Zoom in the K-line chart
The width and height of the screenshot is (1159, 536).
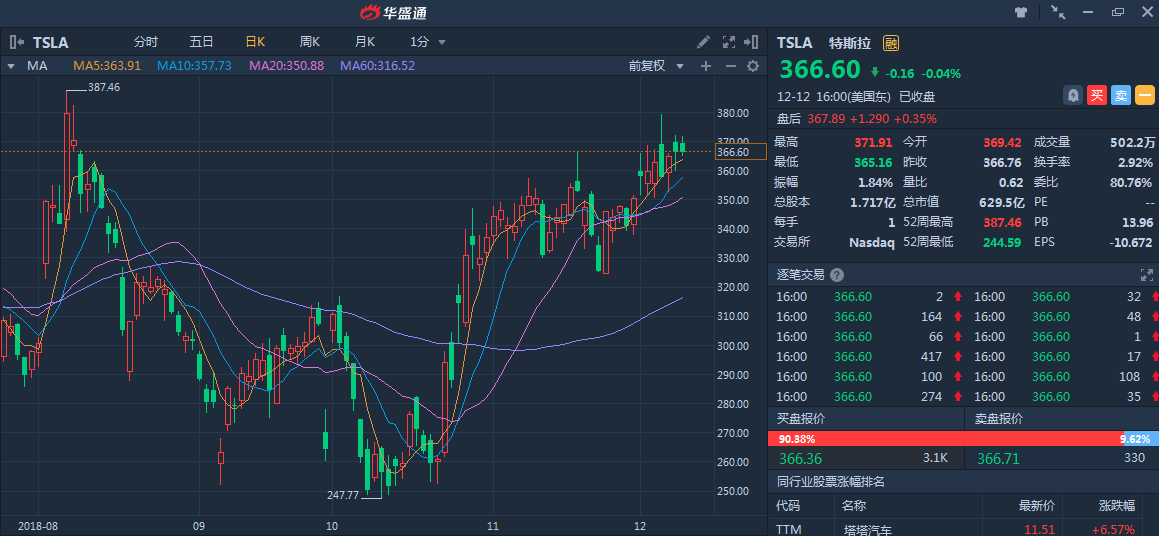pos(706,66)
